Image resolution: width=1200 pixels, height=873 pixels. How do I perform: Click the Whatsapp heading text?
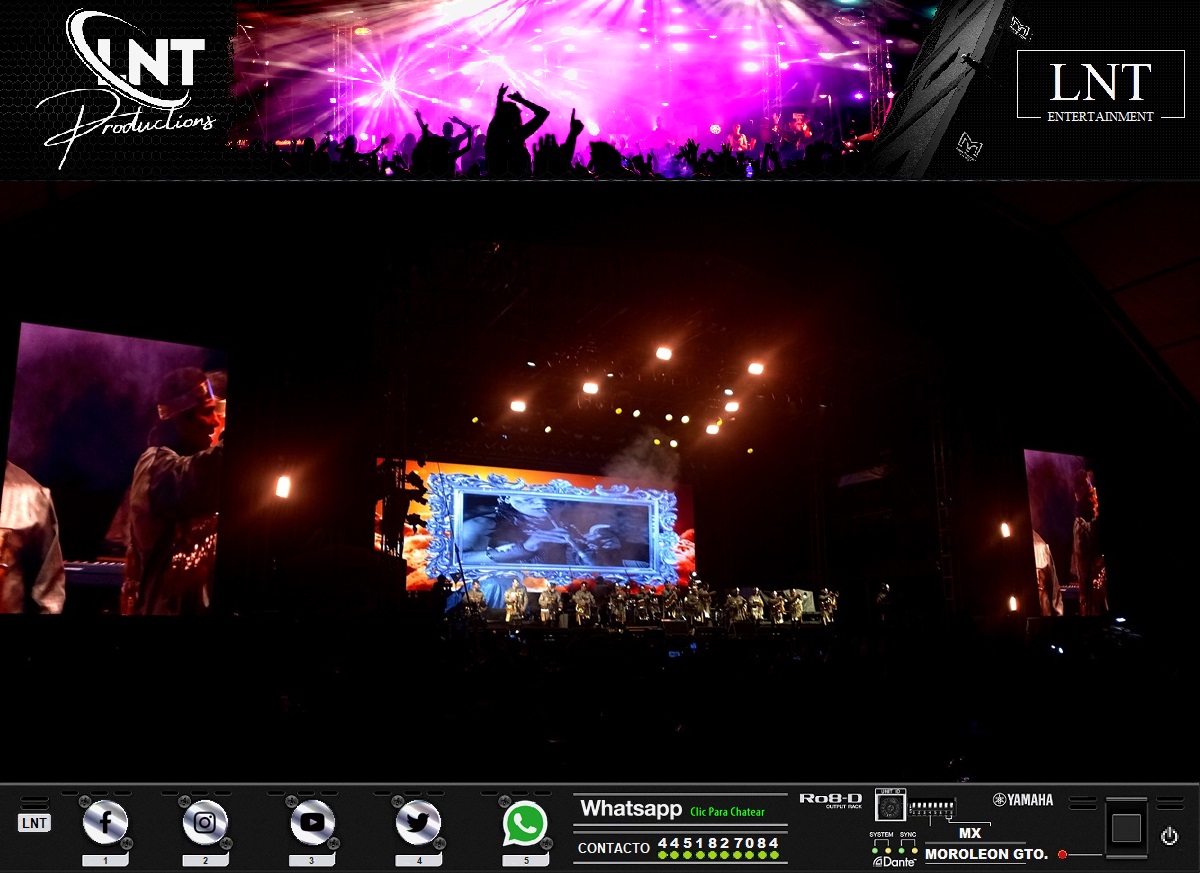631,809
